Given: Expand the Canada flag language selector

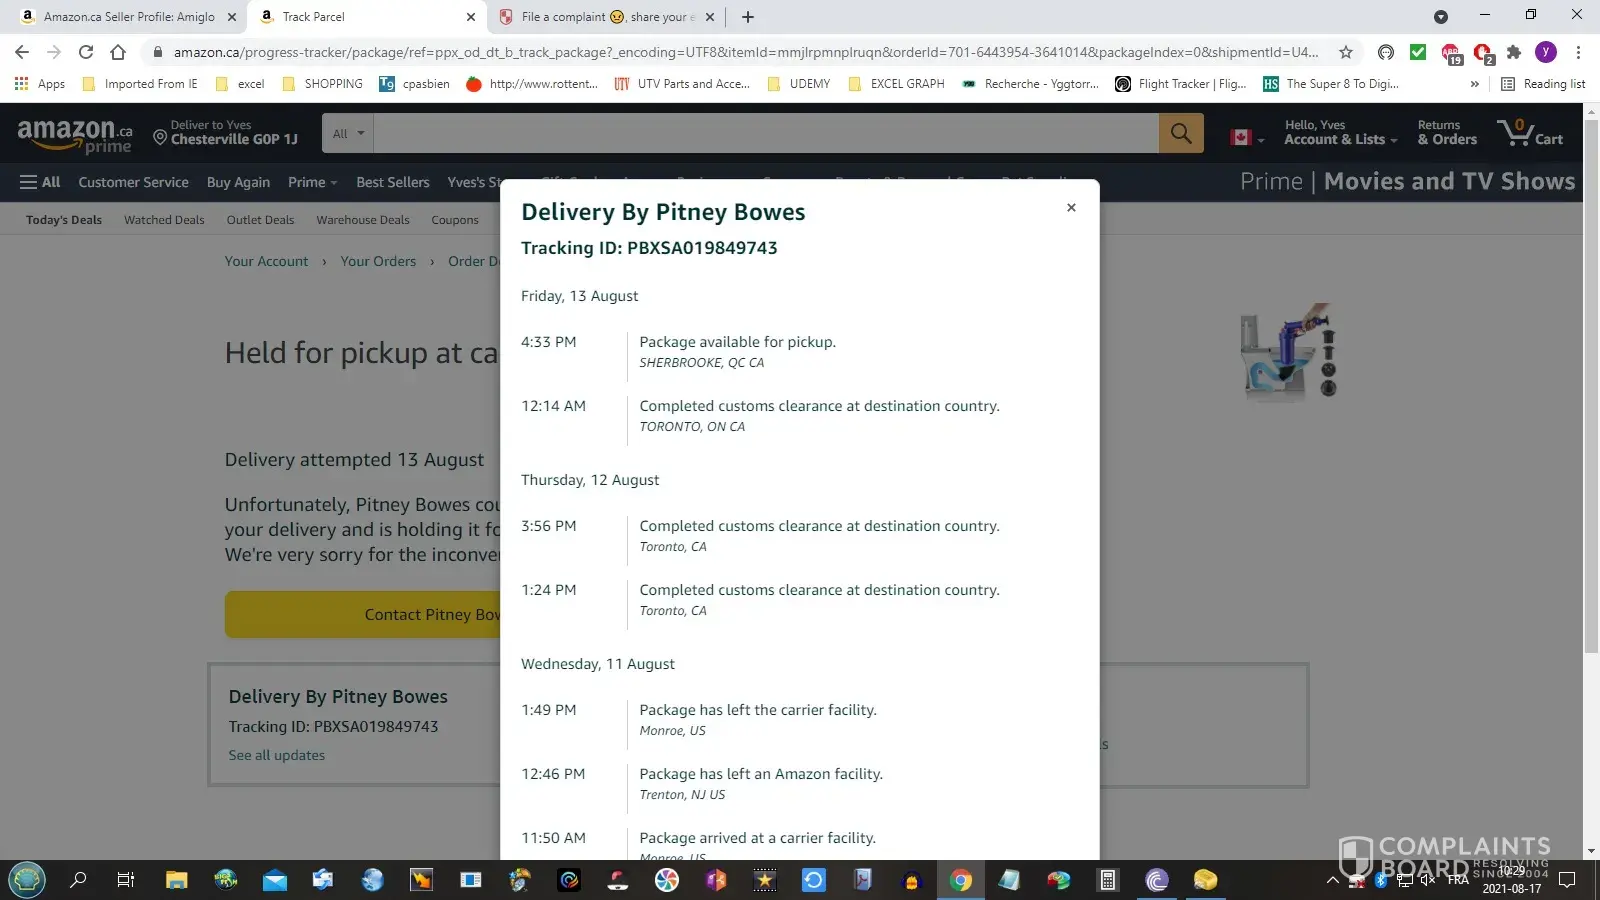Looking at the screenshot, I should point(1246,138).
